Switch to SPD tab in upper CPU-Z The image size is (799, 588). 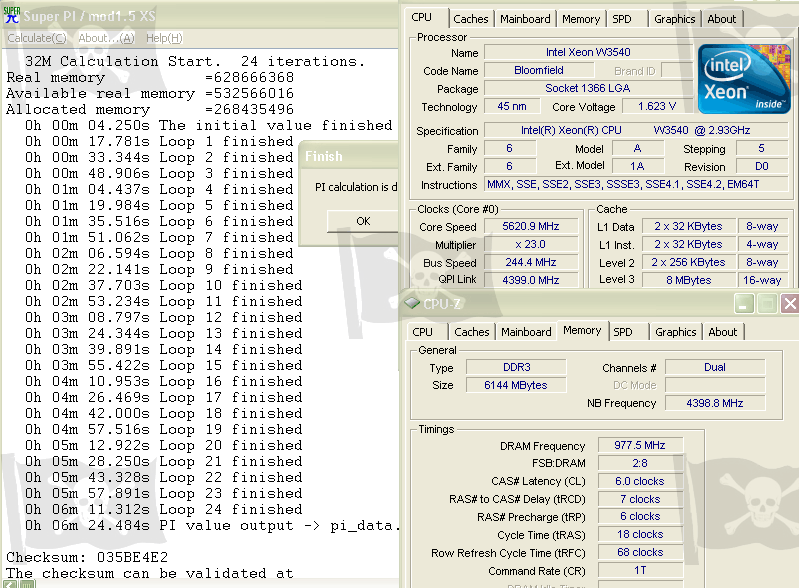point(621,19)
